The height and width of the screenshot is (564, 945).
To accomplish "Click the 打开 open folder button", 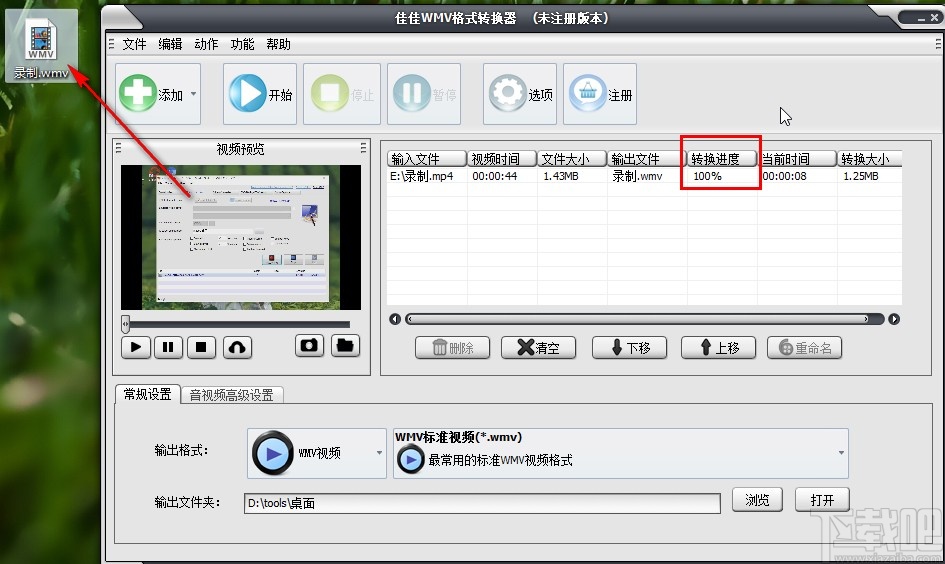I will 823,500.
